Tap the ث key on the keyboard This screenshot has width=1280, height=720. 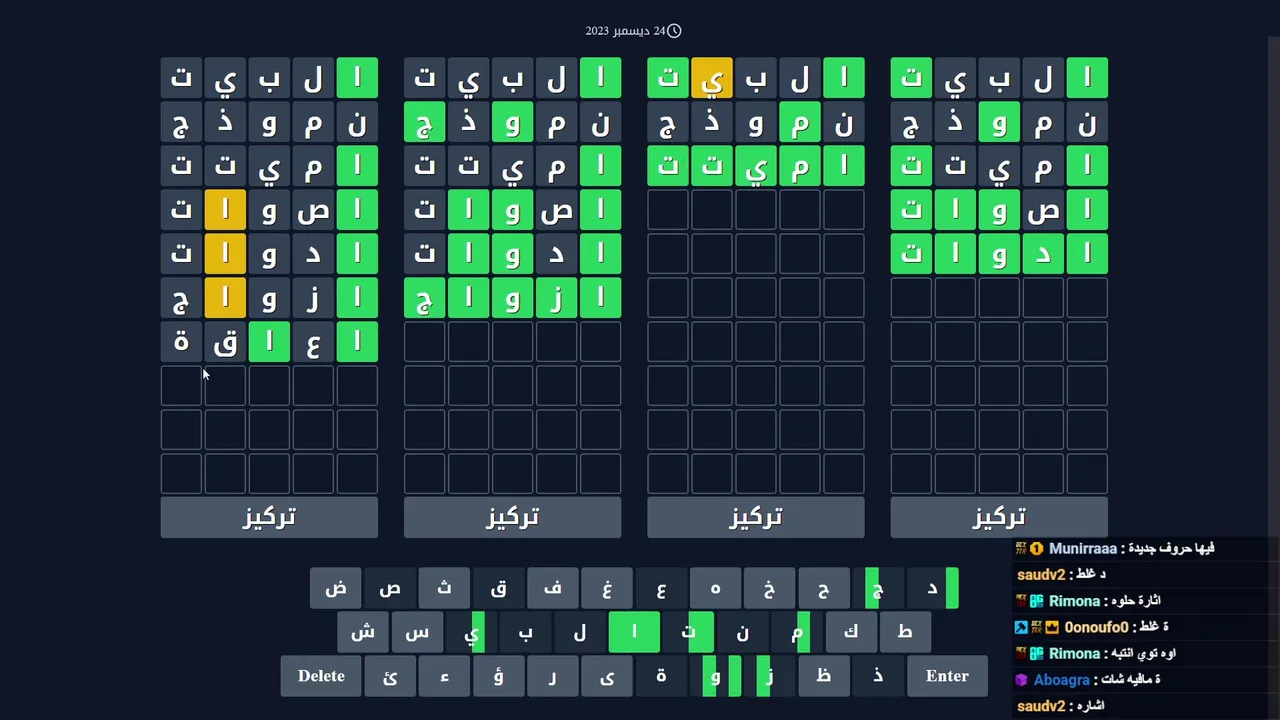pos(444,588)
